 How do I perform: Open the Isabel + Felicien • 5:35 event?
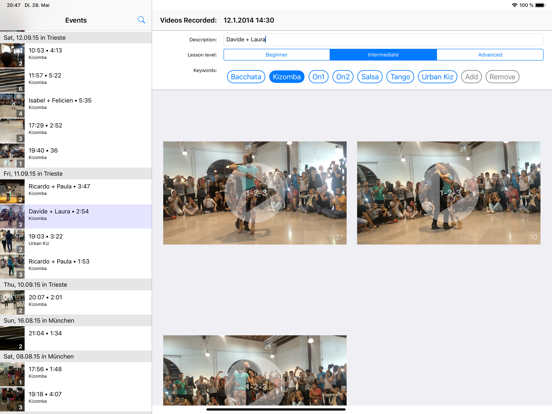pos(76,105)
